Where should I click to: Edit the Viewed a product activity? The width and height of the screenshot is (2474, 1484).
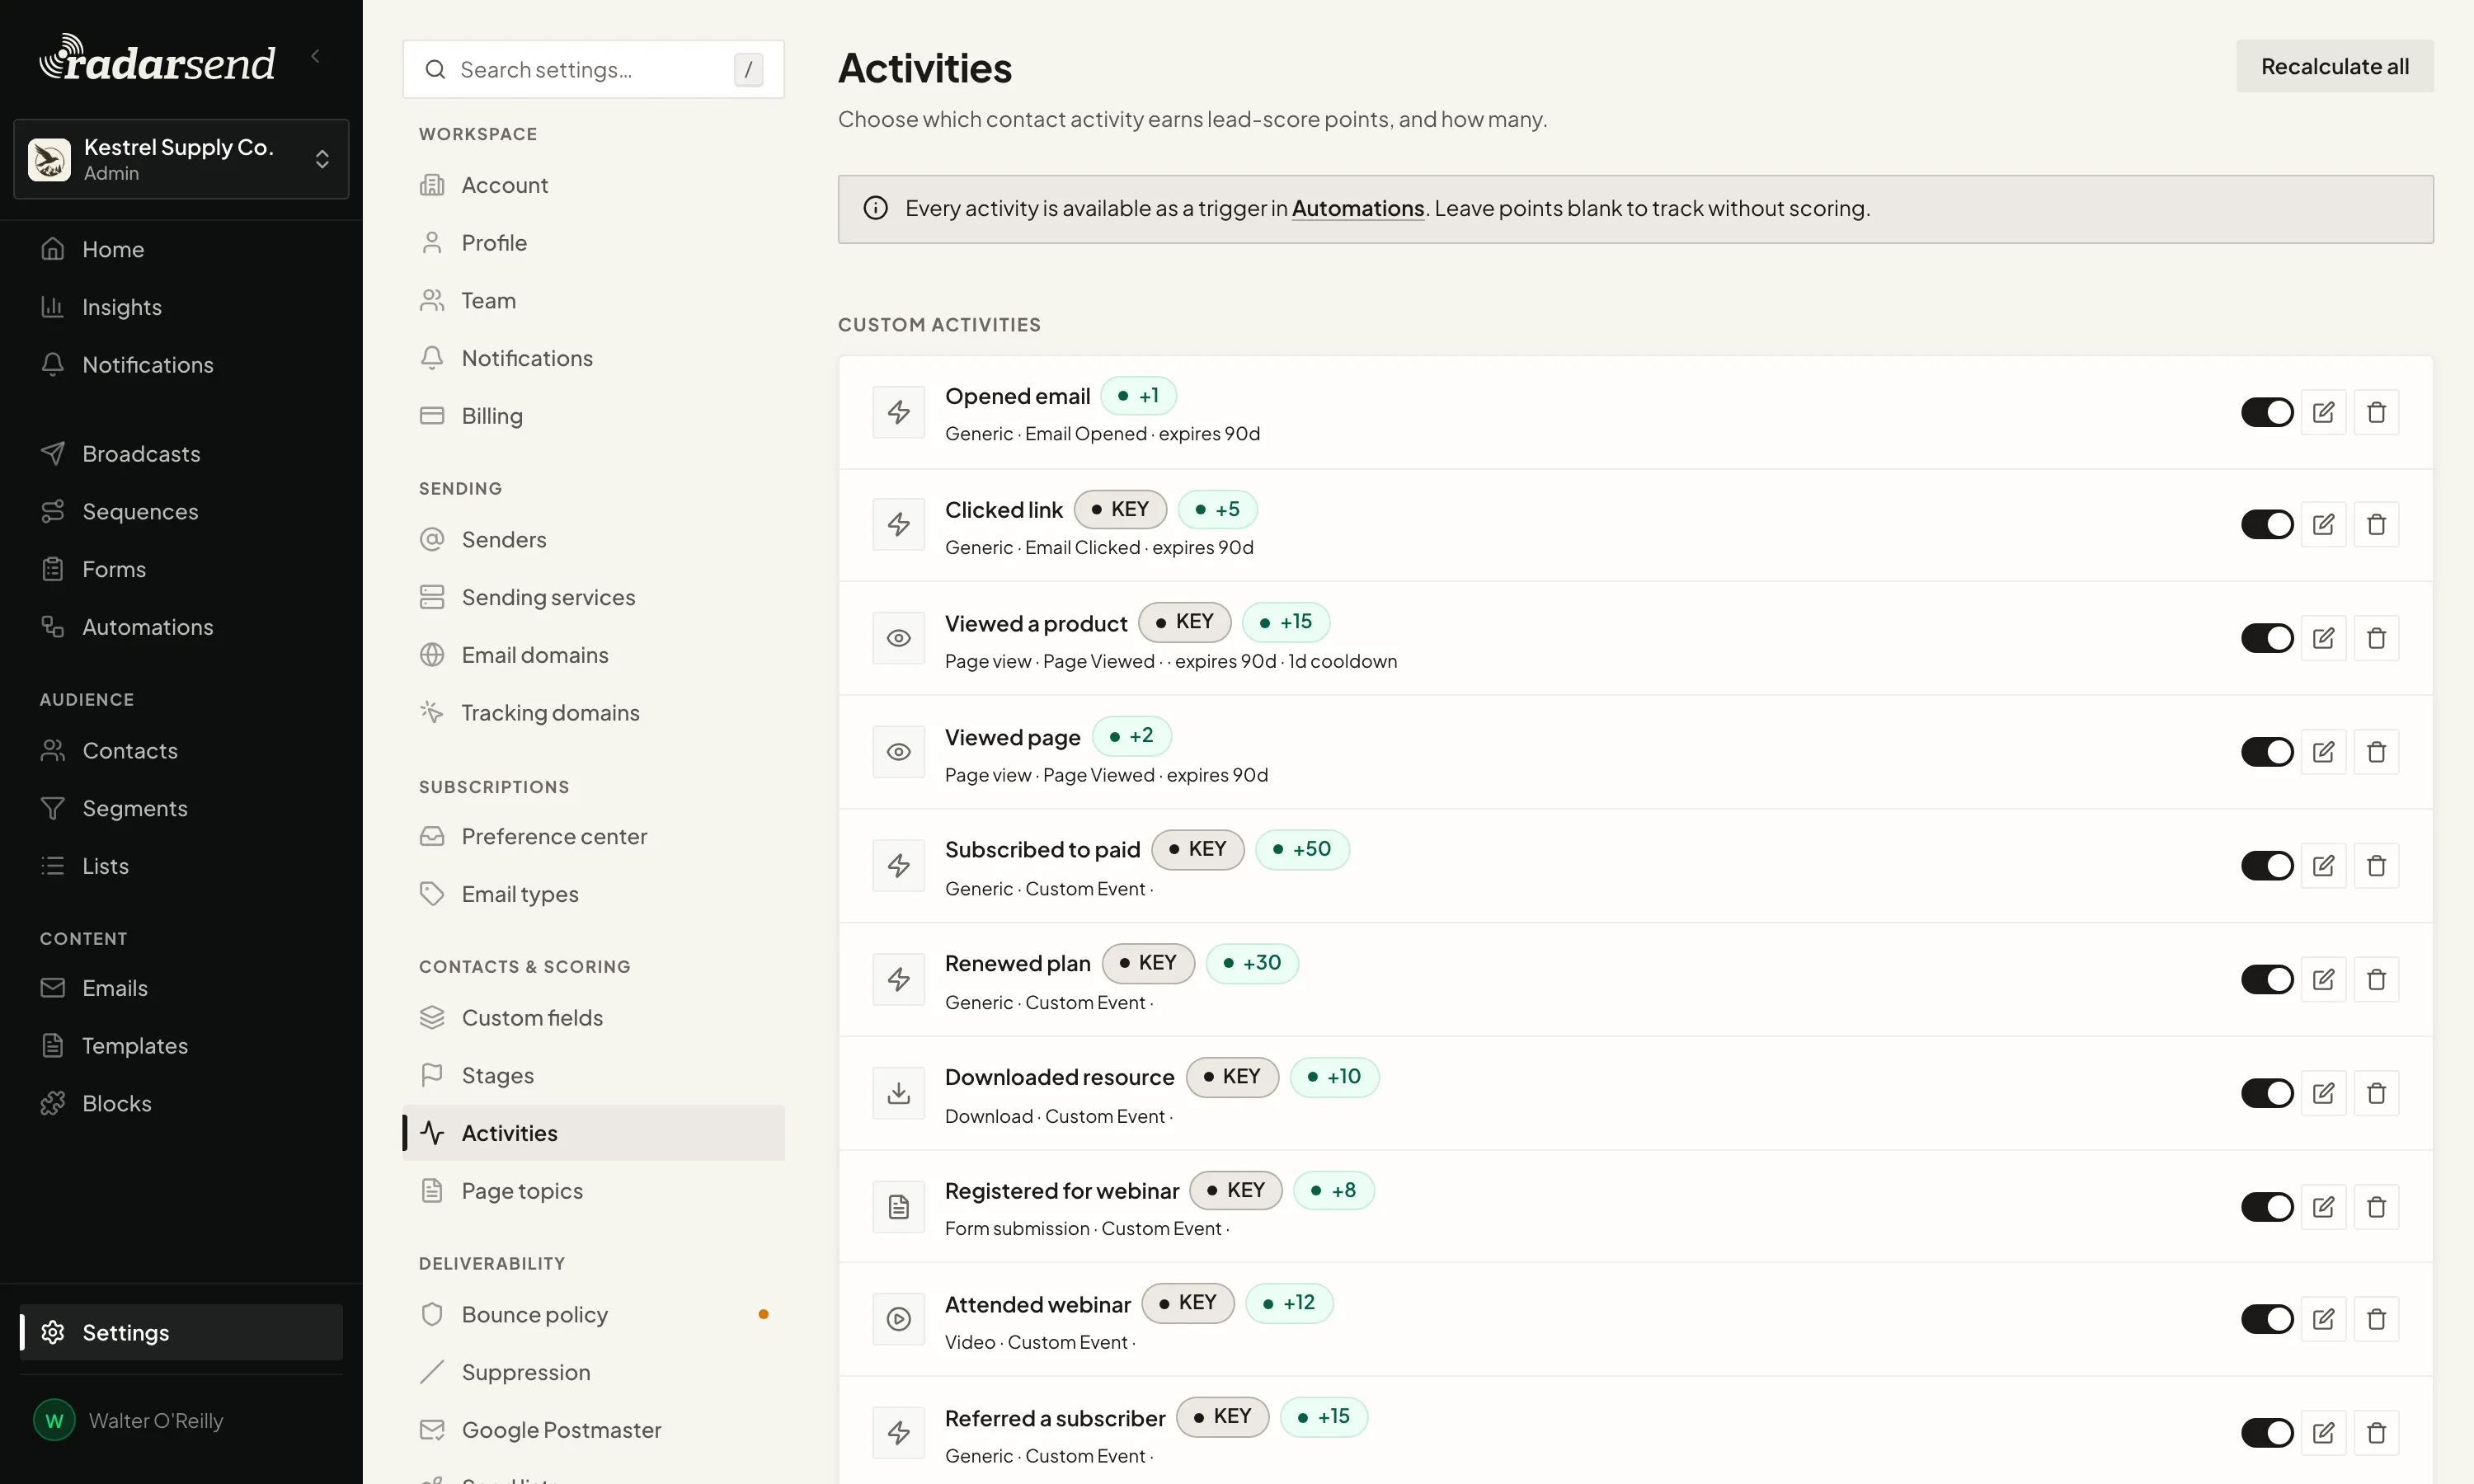click(x=2323, y=638)
